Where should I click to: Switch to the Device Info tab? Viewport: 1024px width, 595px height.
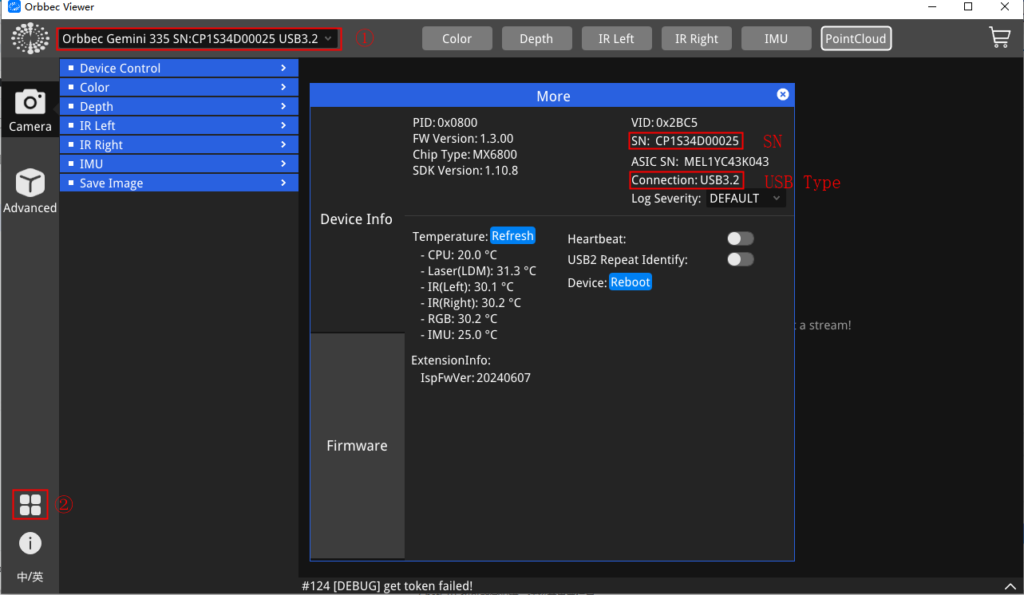[356, 219]
